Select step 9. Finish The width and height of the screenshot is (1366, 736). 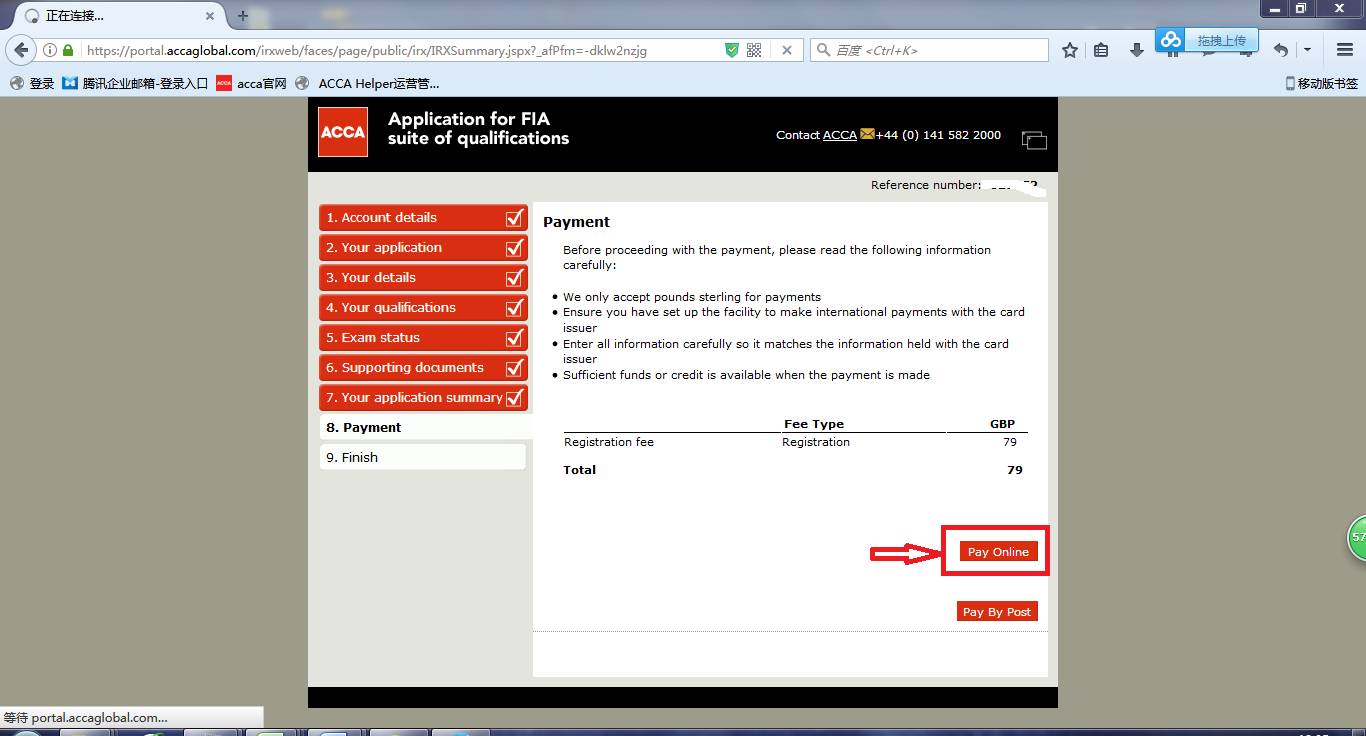[360, 457]
